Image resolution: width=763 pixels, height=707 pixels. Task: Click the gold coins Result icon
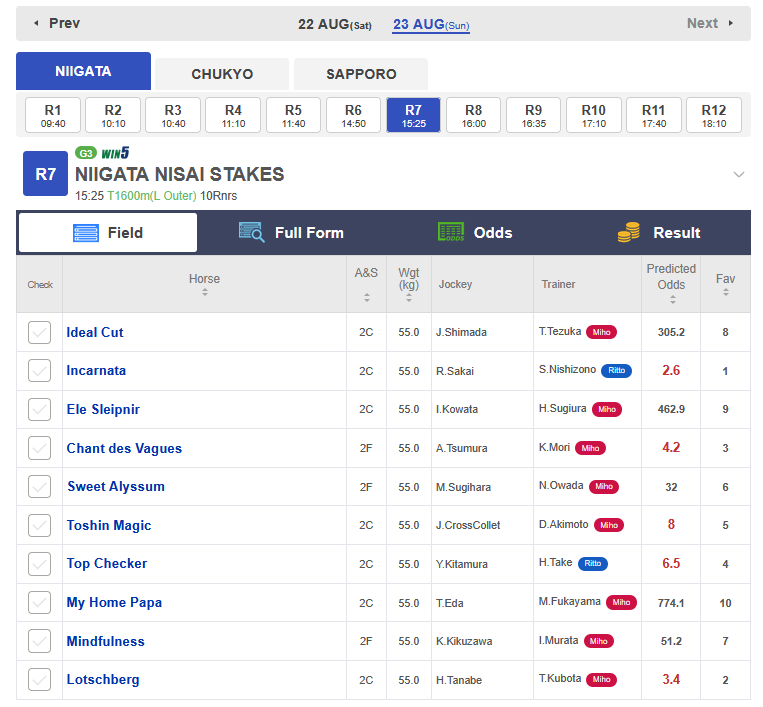point(629,232)
